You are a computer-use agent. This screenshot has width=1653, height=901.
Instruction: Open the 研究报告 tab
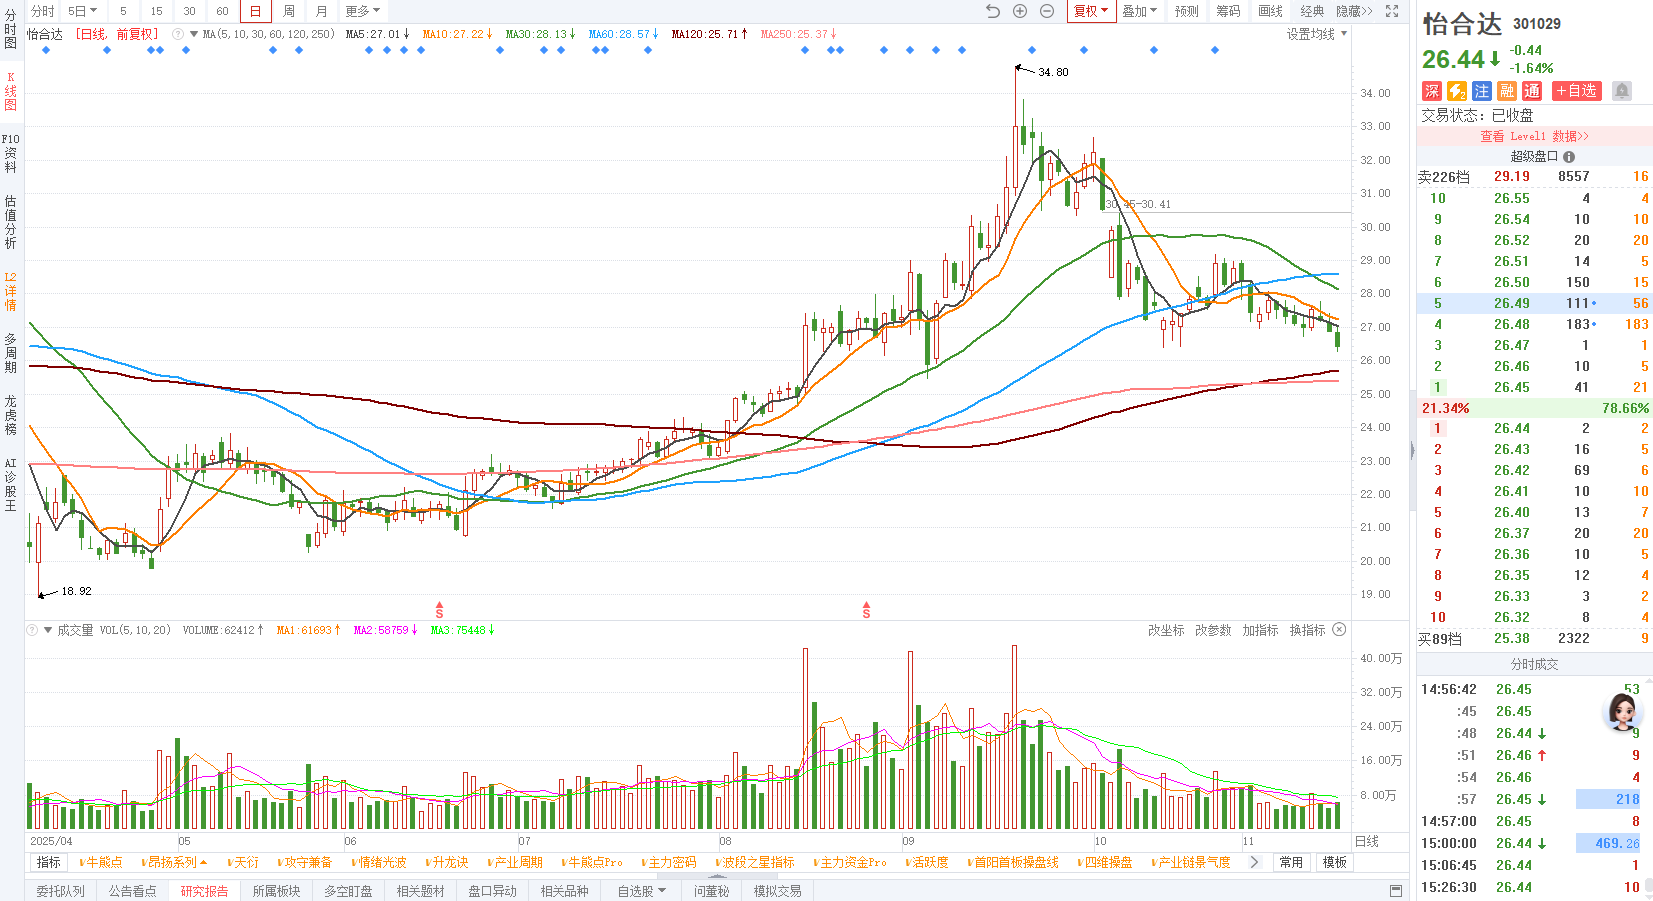tap(204, 891)
